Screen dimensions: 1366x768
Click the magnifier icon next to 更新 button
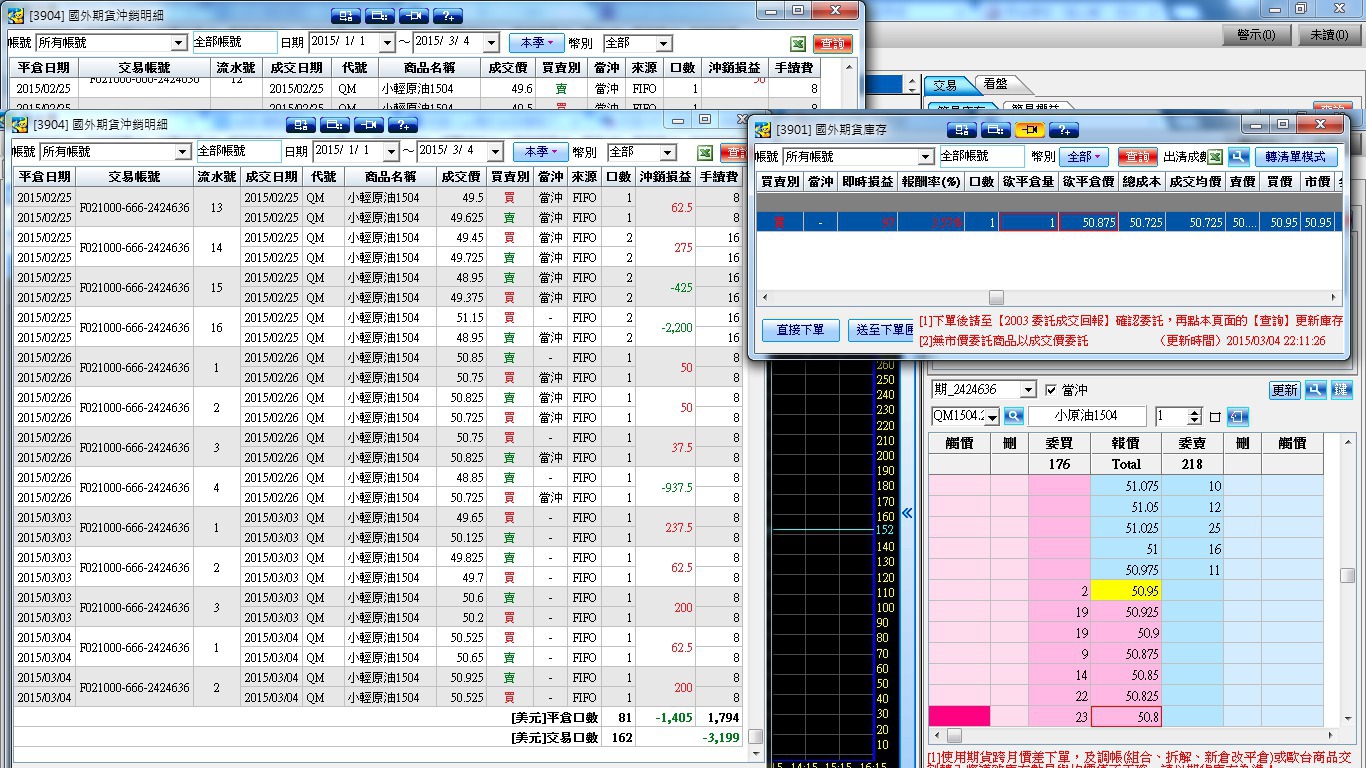pos(1315,390)
